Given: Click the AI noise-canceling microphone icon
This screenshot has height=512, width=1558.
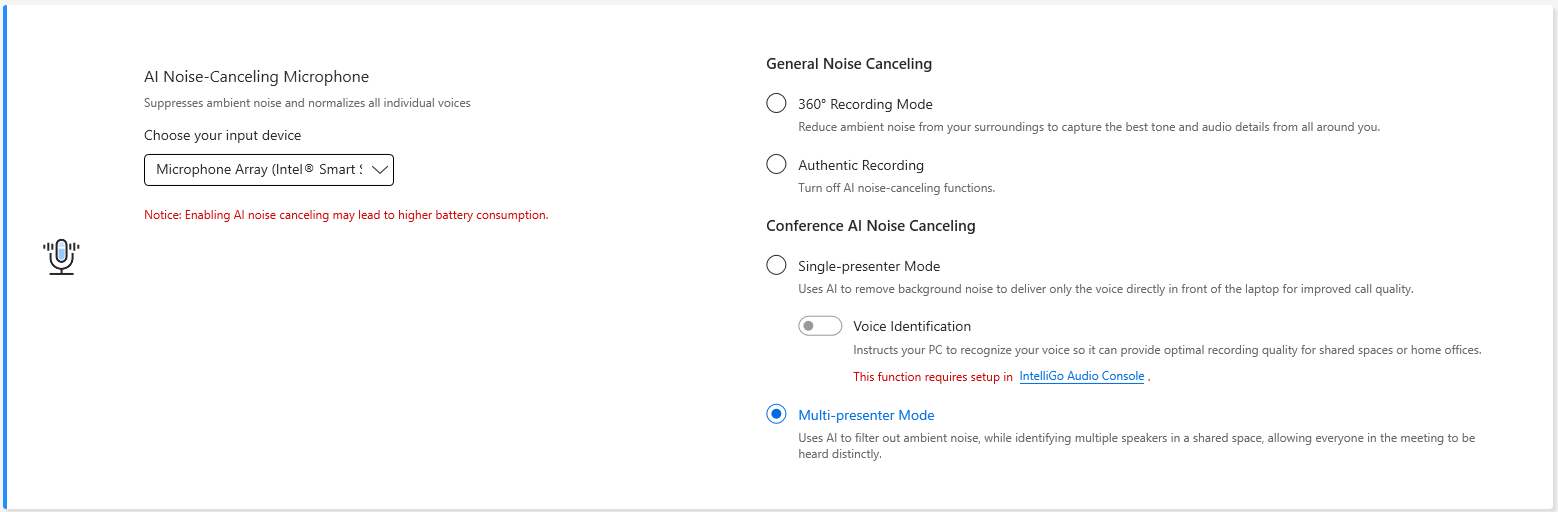Looking at the screenshot, I should tap(61, 257).
